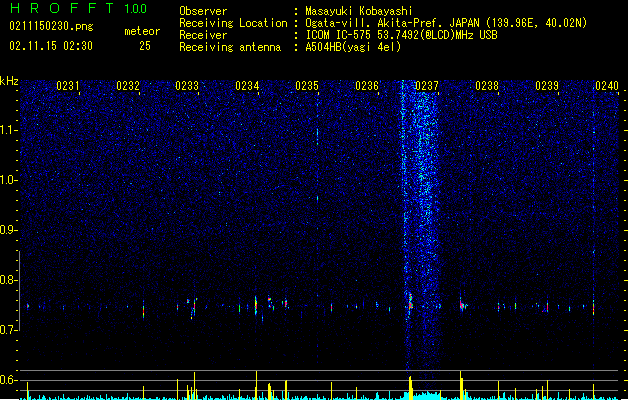
Task: Click the 0.7 kHz frequency axis label
Action: point(9,330)
